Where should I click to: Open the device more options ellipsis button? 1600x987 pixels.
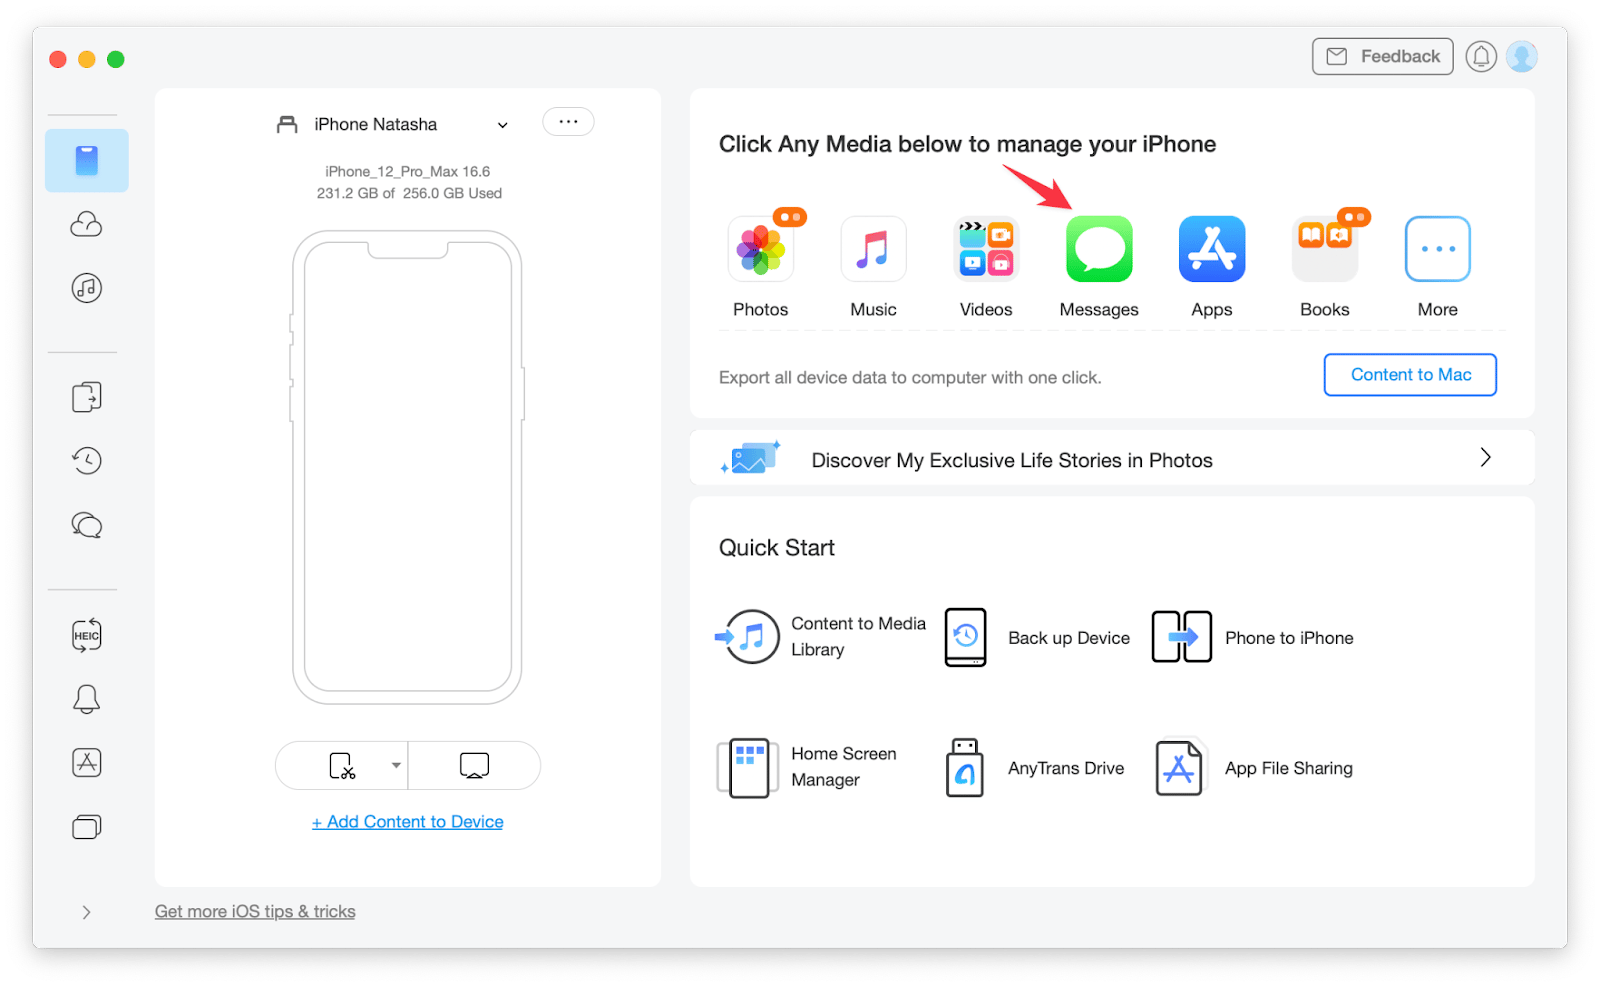[568, 122]
